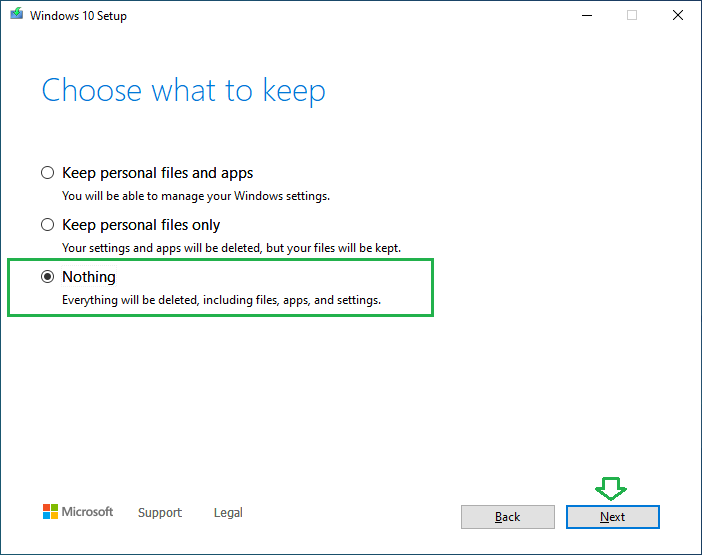The height and width of the screenshot is (555, 702).
Task: Click the 'Choose what to keep' heading
Action: [x=184, y=91]
